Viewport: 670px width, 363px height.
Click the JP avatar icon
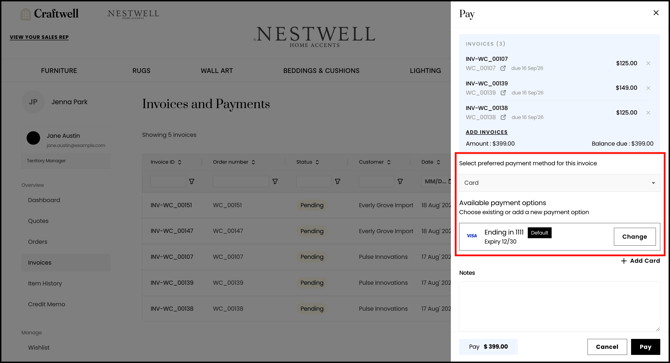33,102
